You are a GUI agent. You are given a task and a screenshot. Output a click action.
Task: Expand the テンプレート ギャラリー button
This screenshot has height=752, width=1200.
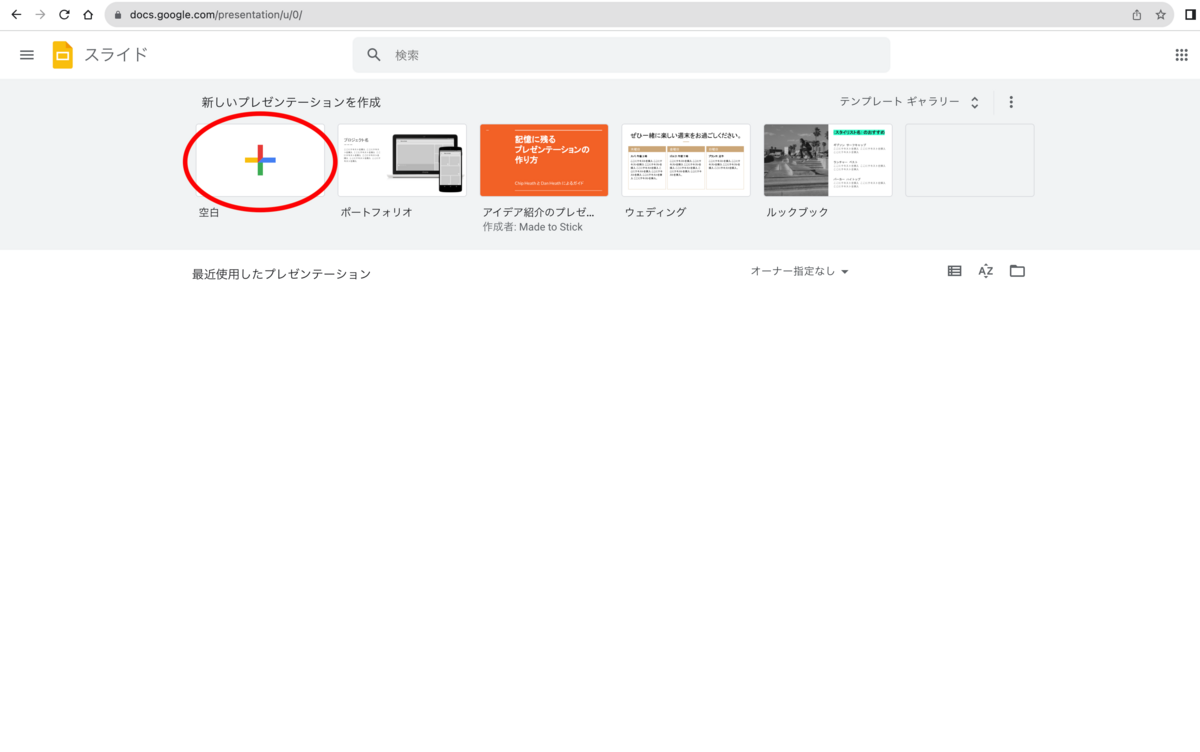coord(909,102)
